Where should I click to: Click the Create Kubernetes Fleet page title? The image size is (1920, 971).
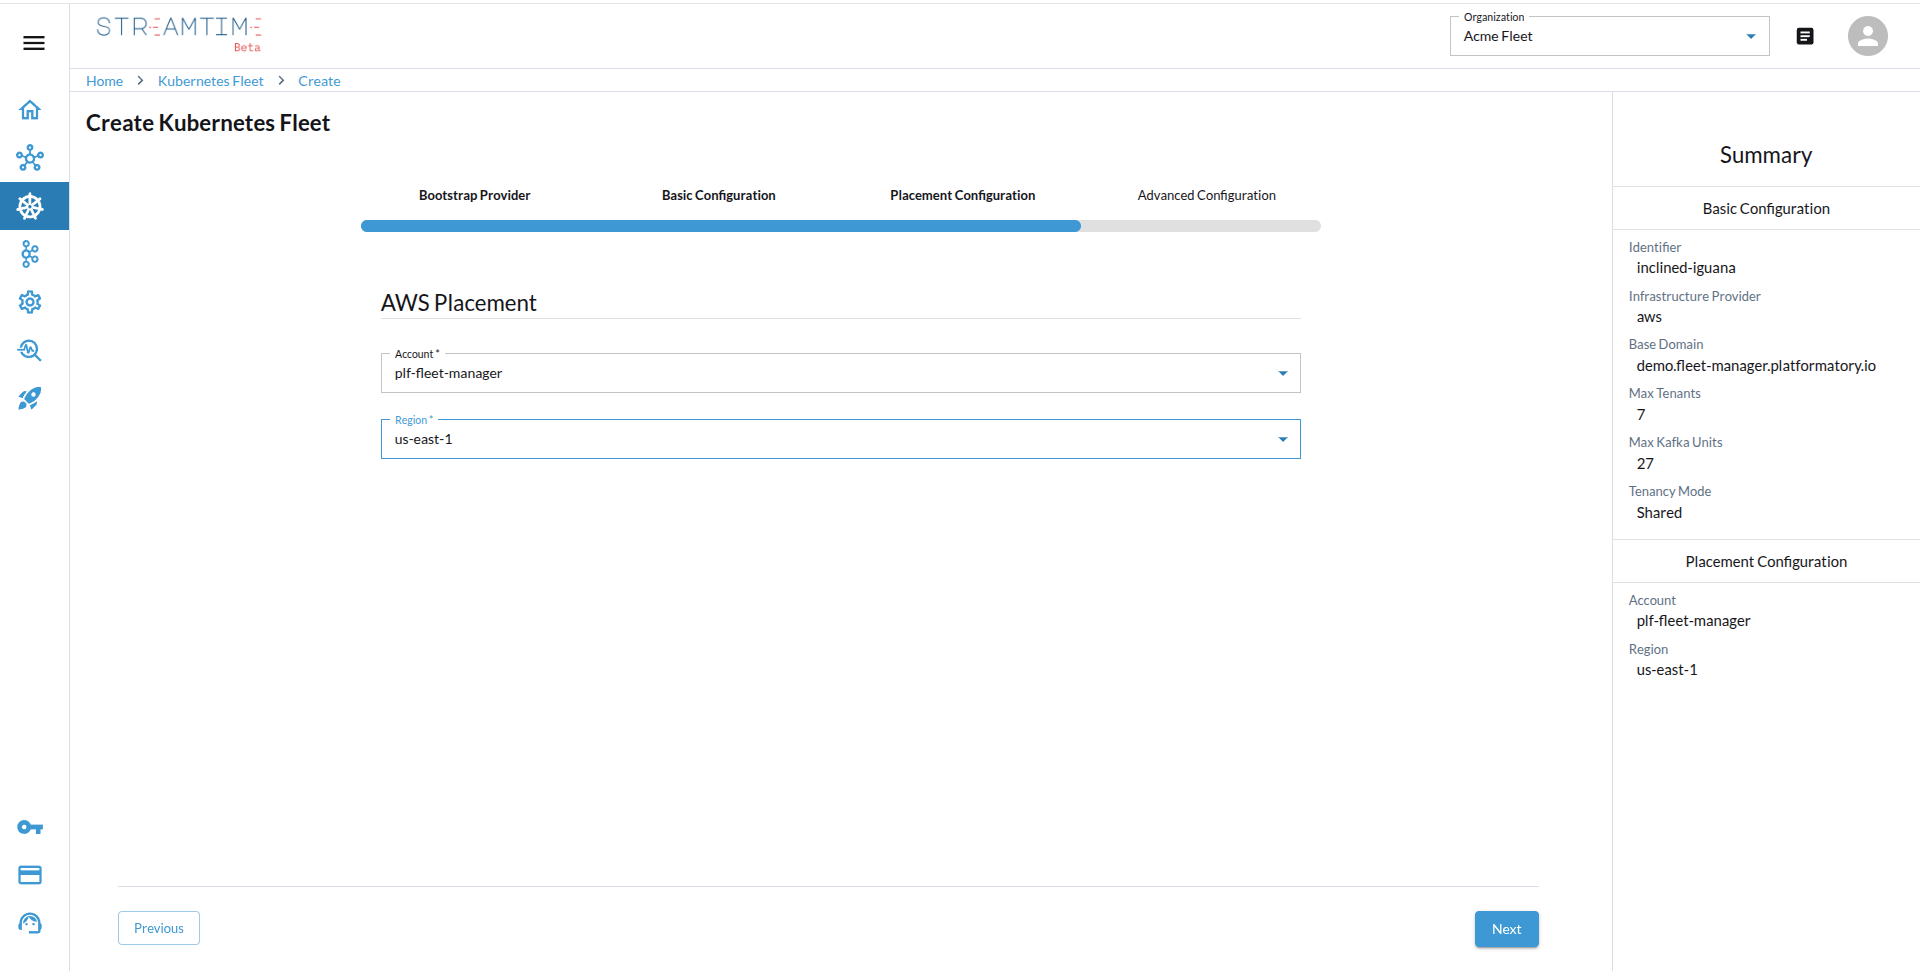208,123
